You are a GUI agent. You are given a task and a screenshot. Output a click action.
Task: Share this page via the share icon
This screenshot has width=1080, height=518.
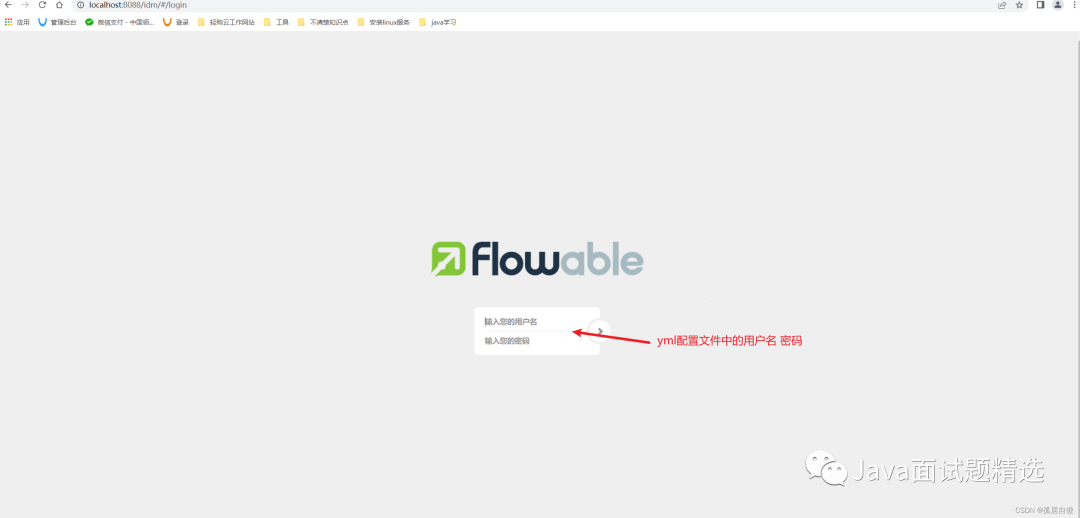click(1002, 5)
